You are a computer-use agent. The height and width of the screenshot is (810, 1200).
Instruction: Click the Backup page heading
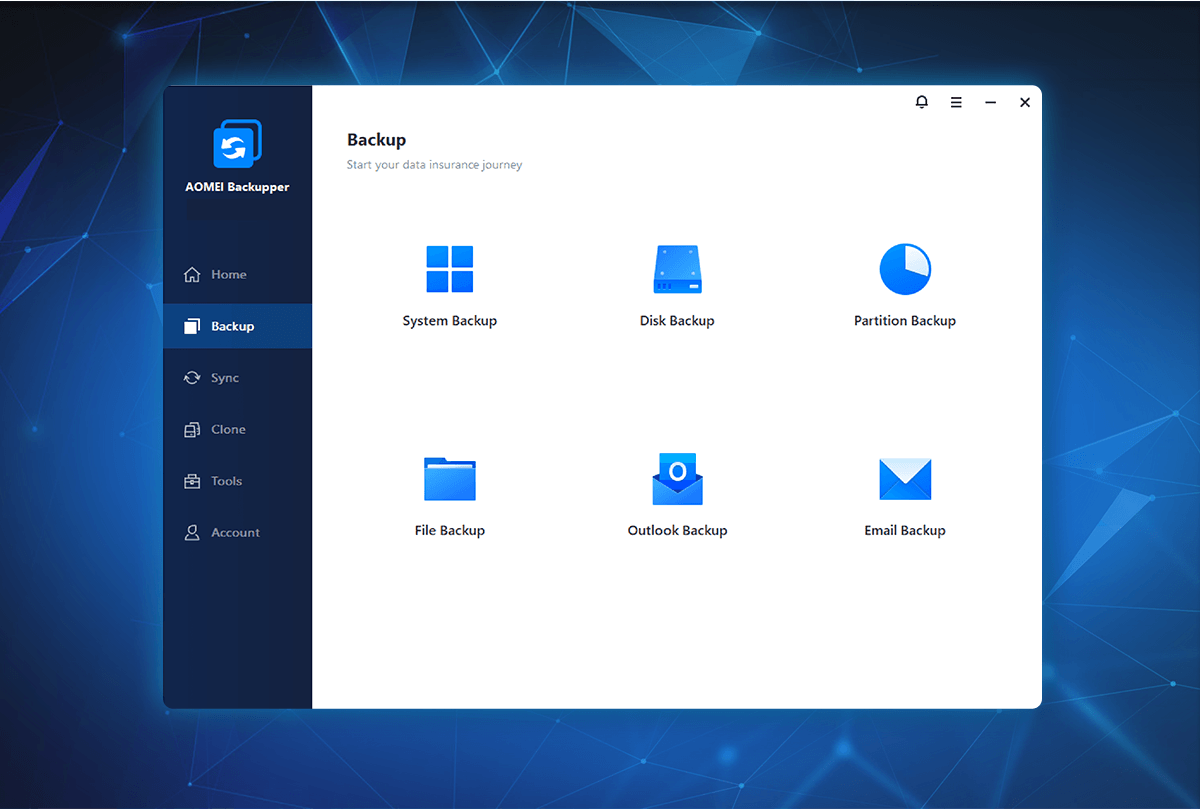(377, 140)
